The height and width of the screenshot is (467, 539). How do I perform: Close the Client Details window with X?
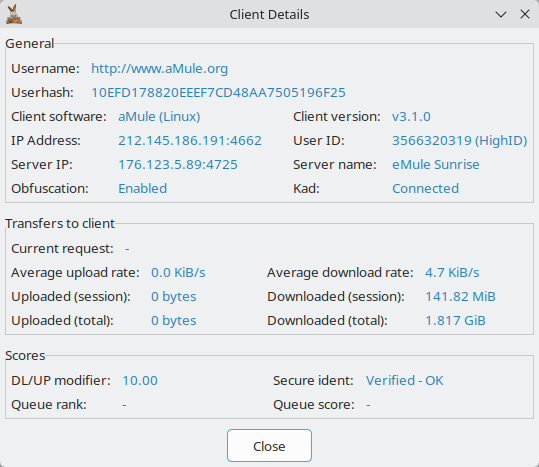(x=525, y=14)
